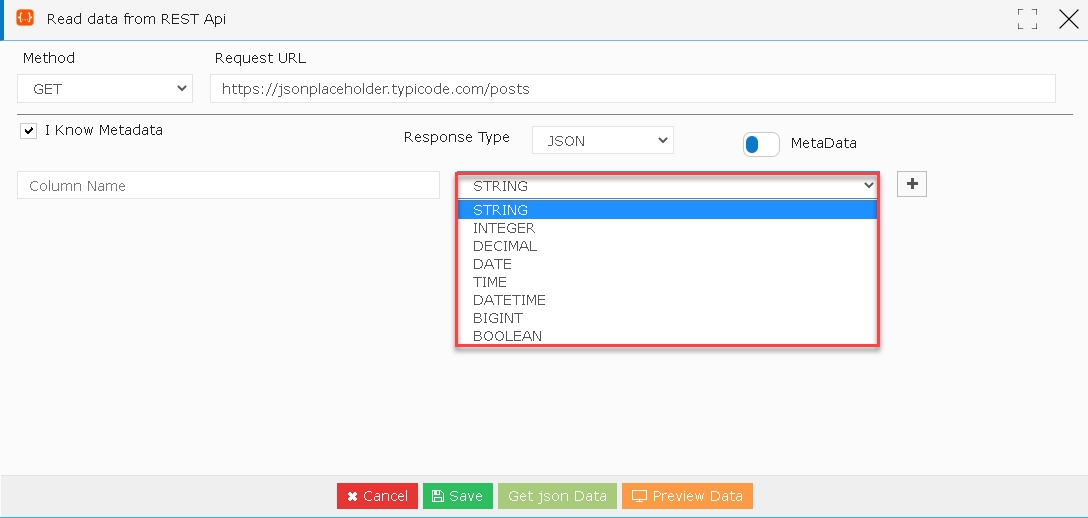The width and height of the screenshot is (1088, 518).
Task: Pick DATE from the data type options
Action: (668, 264)
